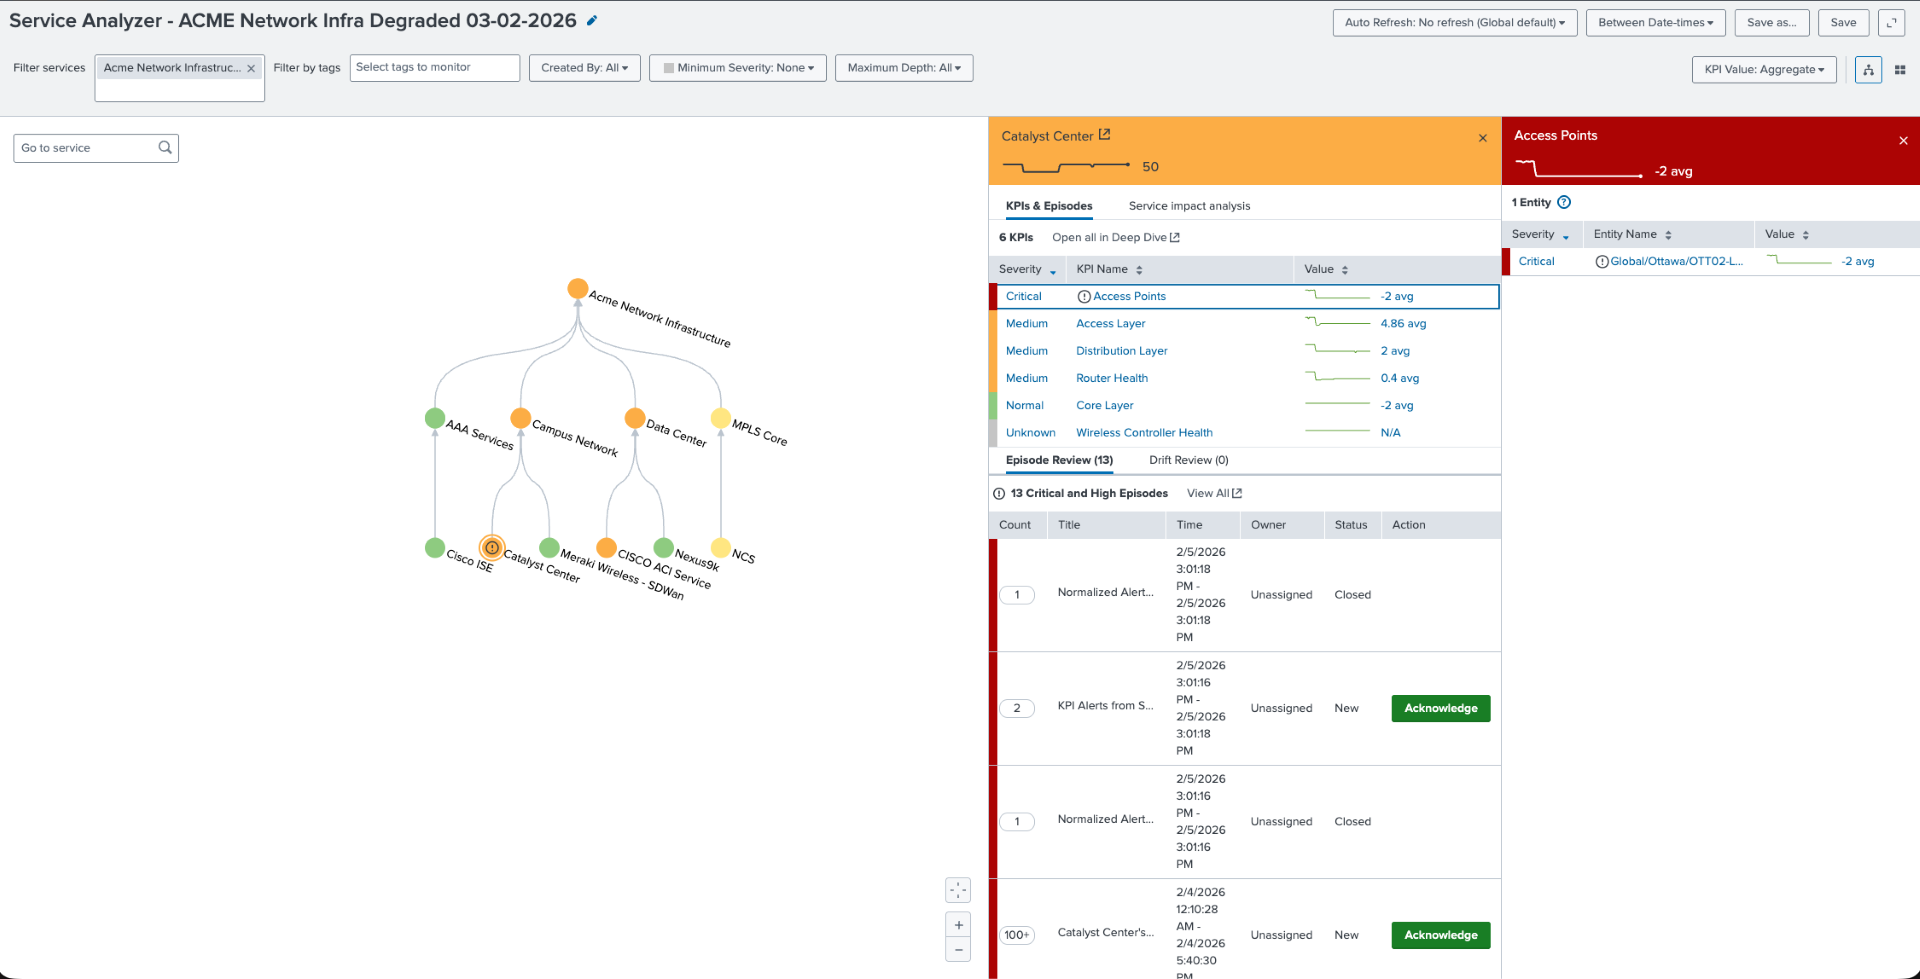Sort entities by the Severity column

(1540, 235)
